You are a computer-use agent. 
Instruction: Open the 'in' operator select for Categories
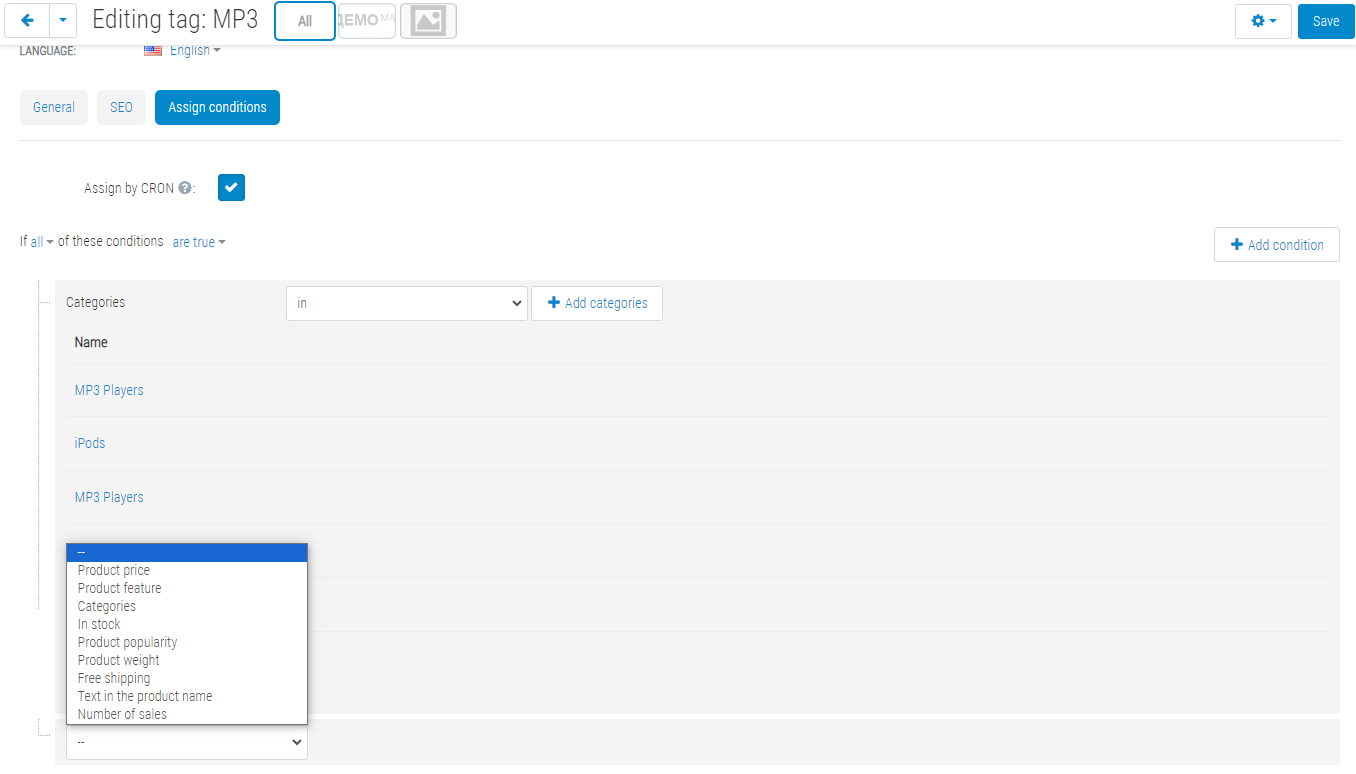coord(406,303)
